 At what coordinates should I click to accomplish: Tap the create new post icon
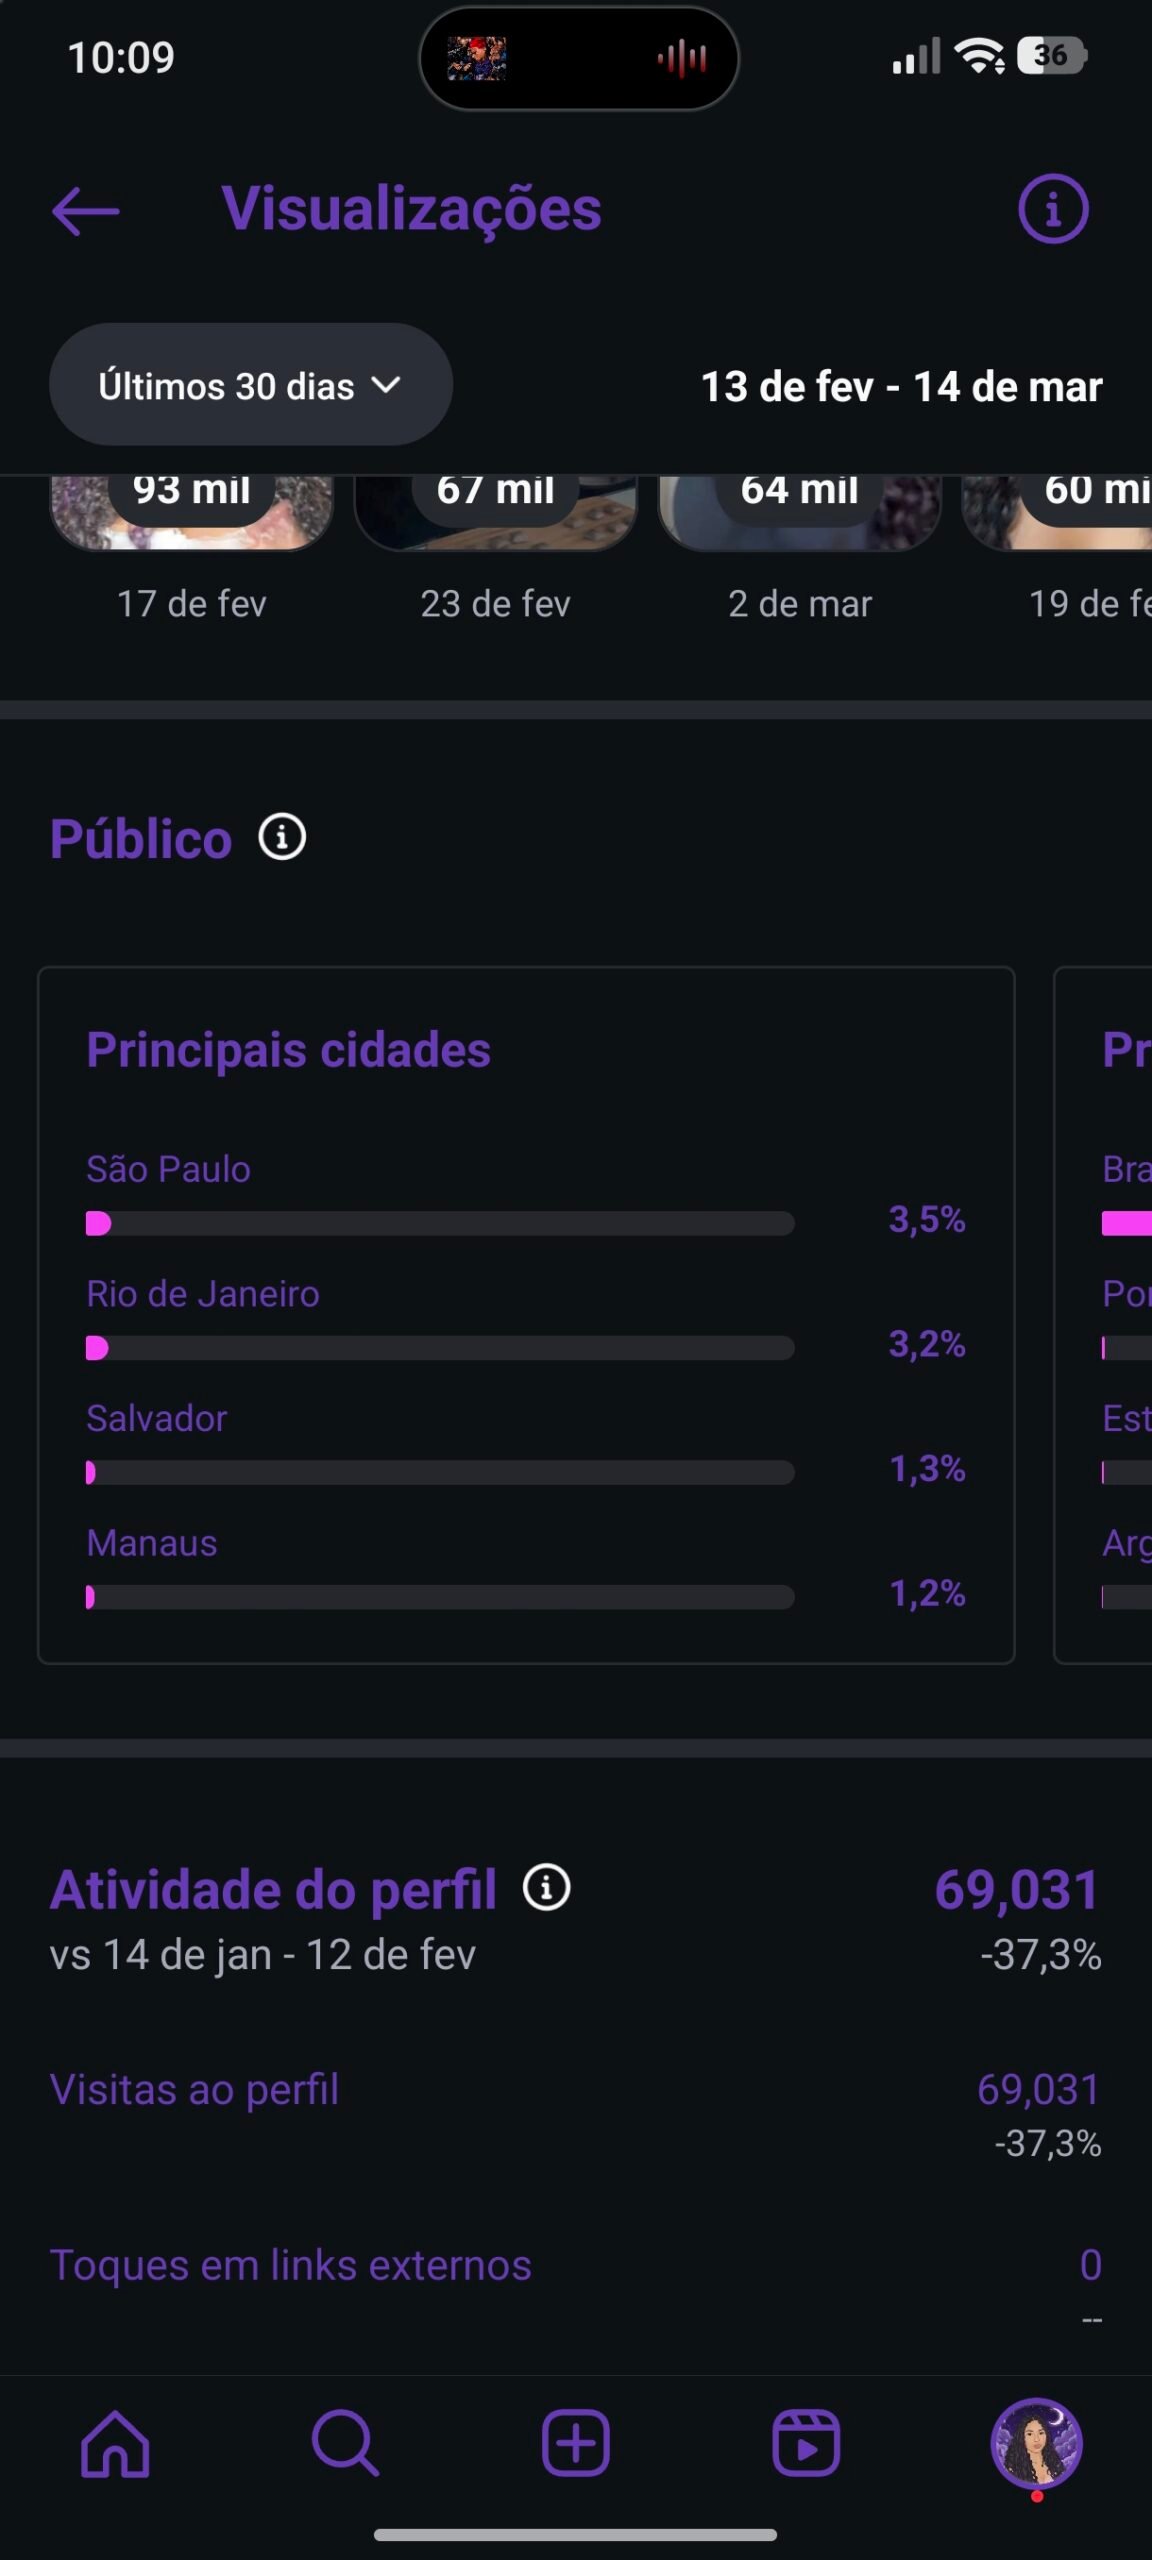tap(576, 2443)
